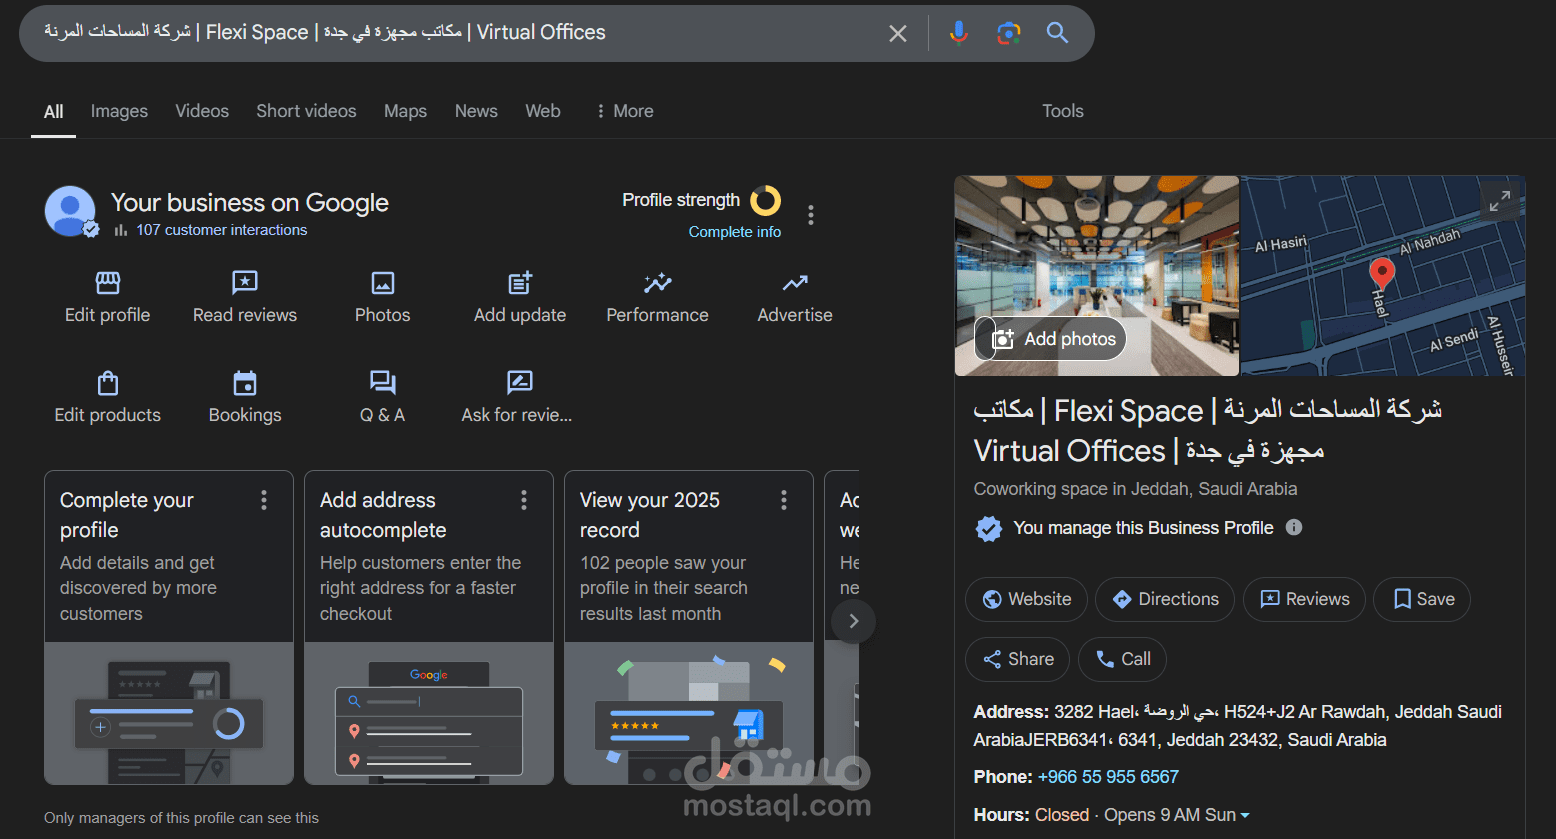Click the Call button
The image size is (1556, 839).
point(1123,659)
